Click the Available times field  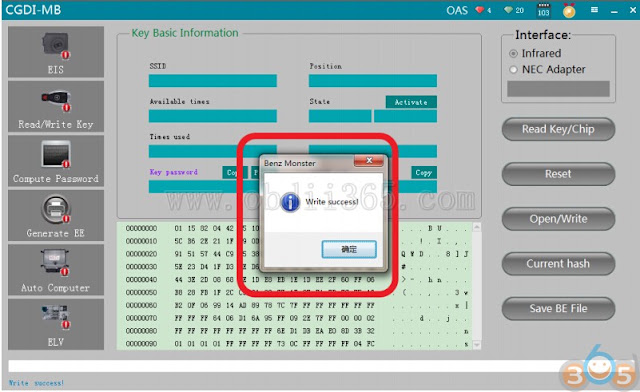tap(213, 116)
